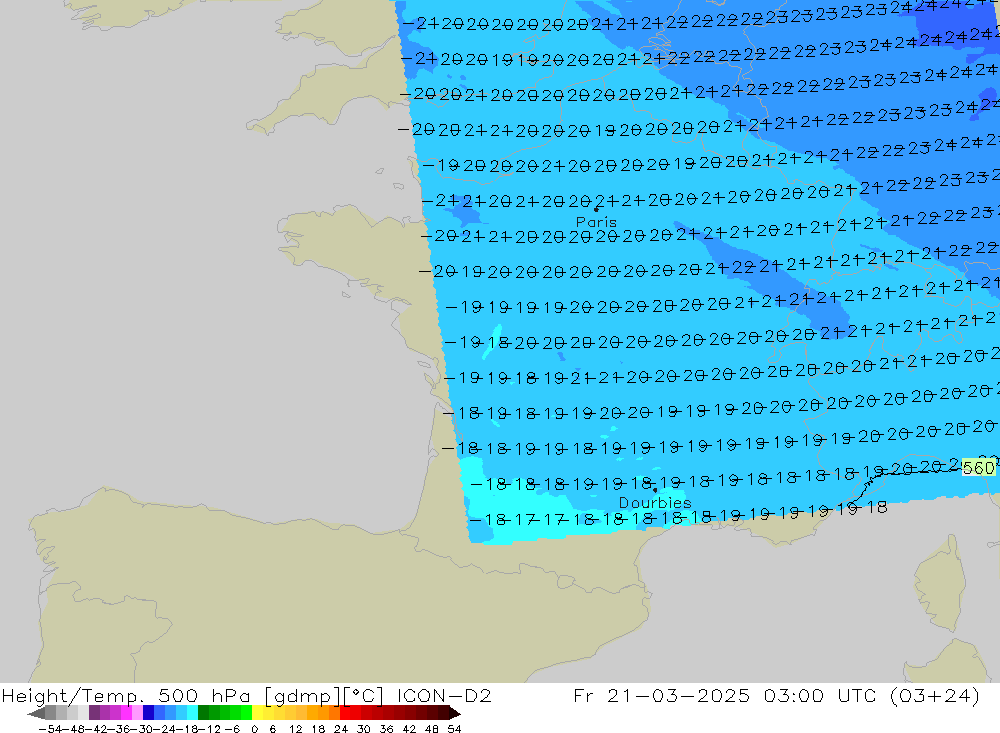This screenshot has height=733, width=1000.
Task: Click the gray left arrow of color scale
Action: point(36,713)
